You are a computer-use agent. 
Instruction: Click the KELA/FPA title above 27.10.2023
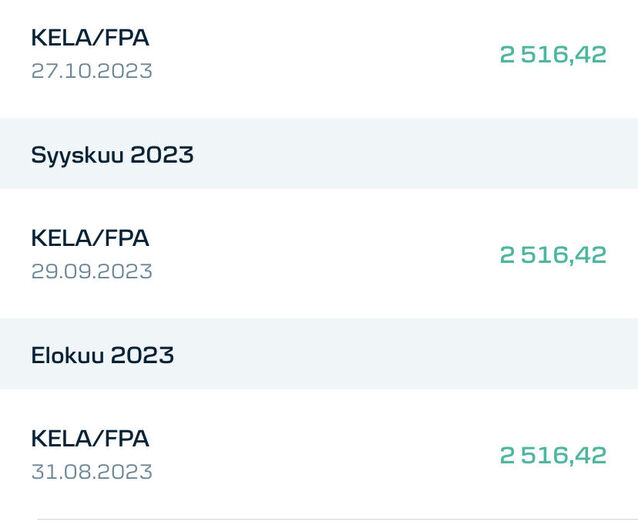tap(90, 38)
